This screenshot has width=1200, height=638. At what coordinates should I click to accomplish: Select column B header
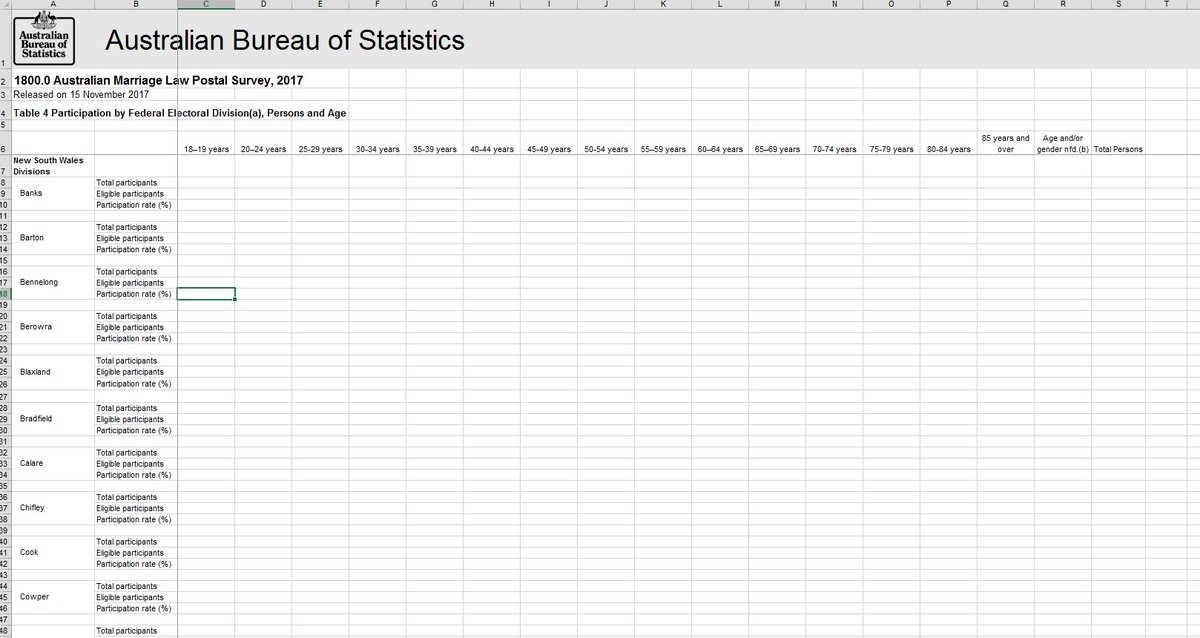click(x=135, y=4)
